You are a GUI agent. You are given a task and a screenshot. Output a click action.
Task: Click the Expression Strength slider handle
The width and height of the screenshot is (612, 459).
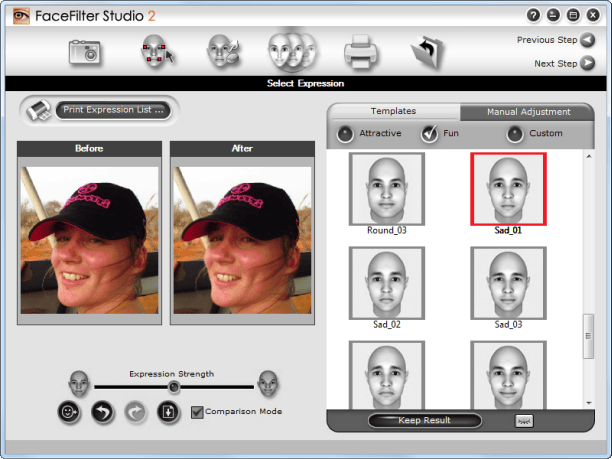(x=174, y=387)
